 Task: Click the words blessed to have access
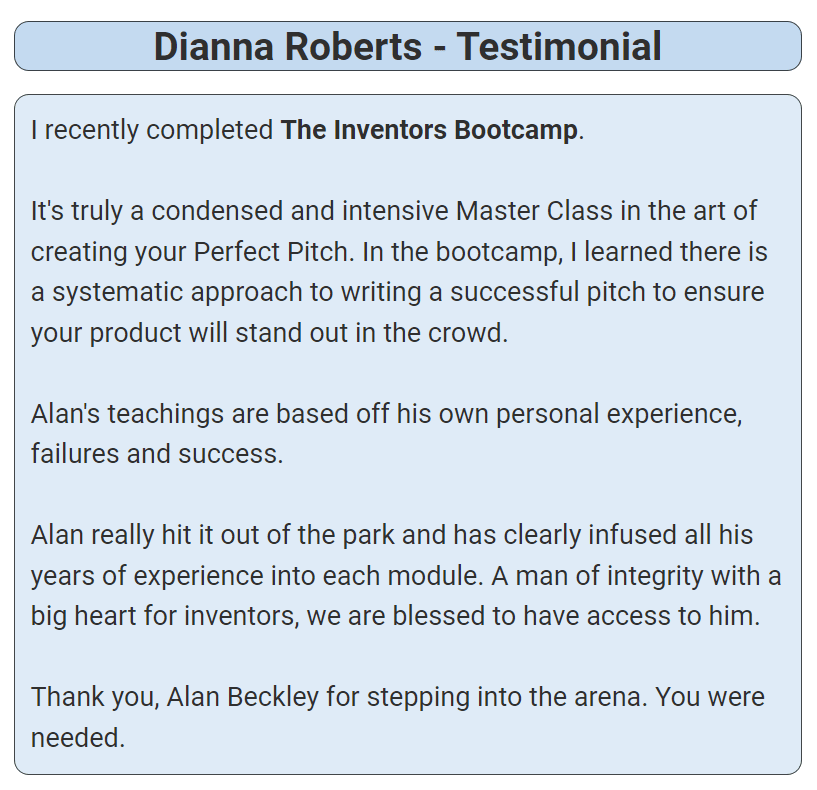point(531,616)
